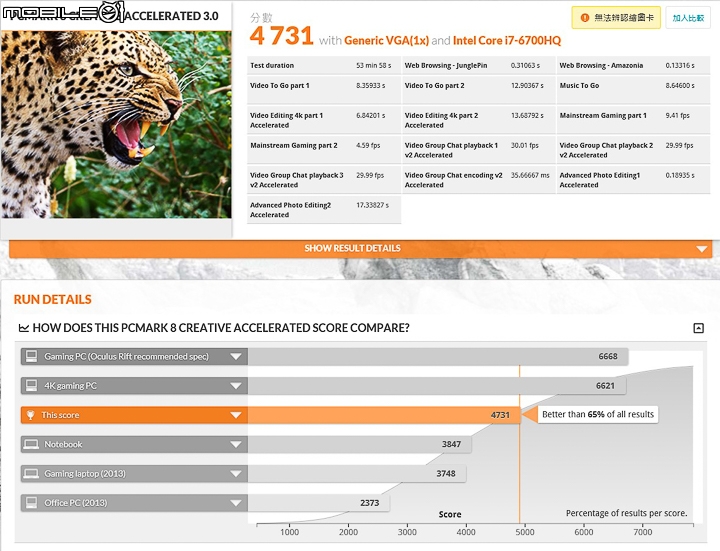Click Video Group Chat playback 2 v2 result
The width and height of the screenshot is (720, 551).
(633, 150)
